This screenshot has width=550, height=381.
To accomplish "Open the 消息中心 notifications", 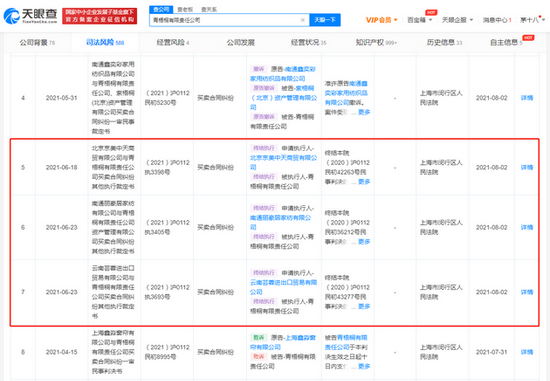I will pyautogui.click(x=497, y=20).
